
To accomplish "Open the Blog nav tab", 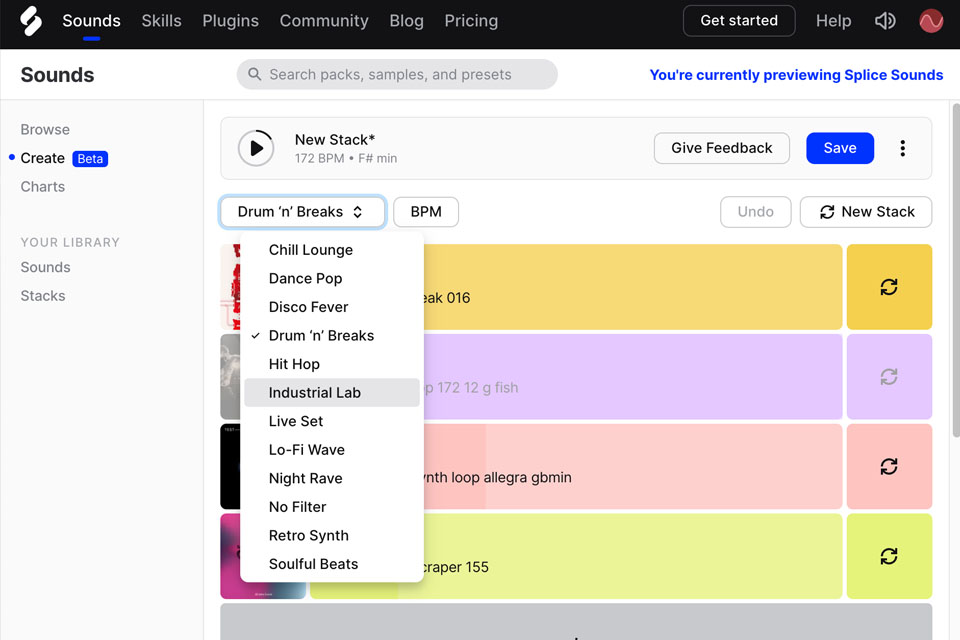I will point(407,21).
